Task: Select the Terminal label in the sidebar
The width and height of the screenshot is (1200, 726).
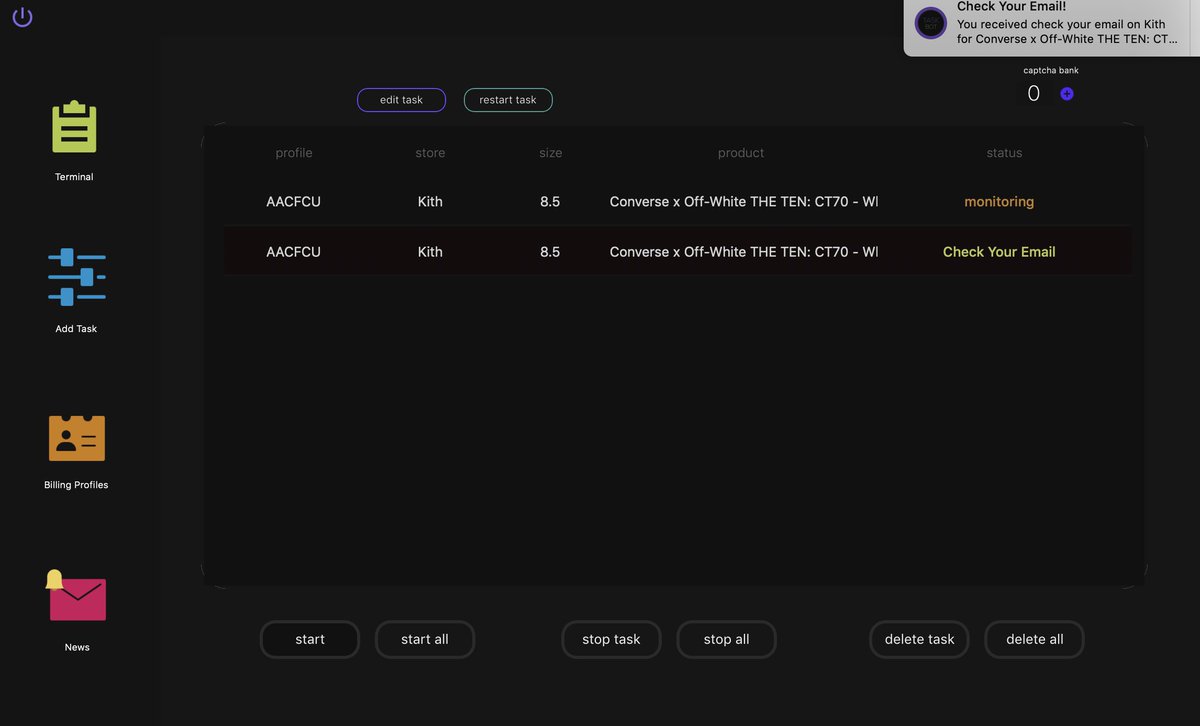Action: point(74,177)
